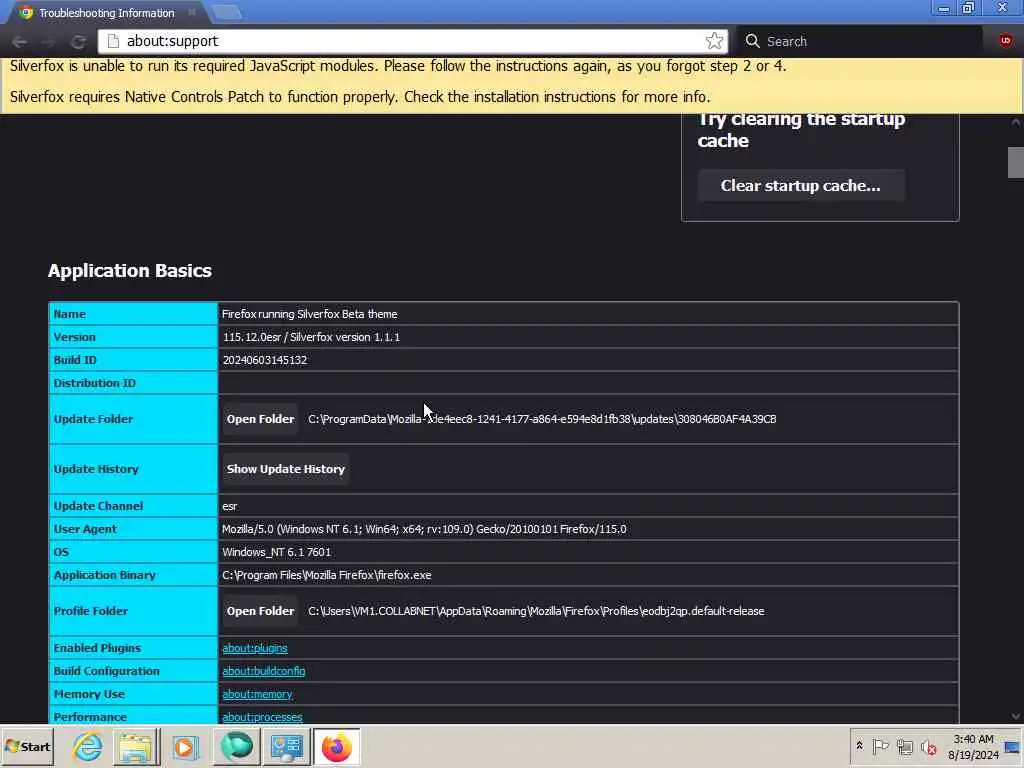This screenshot has height=768, width=1024.
Task: Bookmark page with the star icon
Action: coord(714,41)
